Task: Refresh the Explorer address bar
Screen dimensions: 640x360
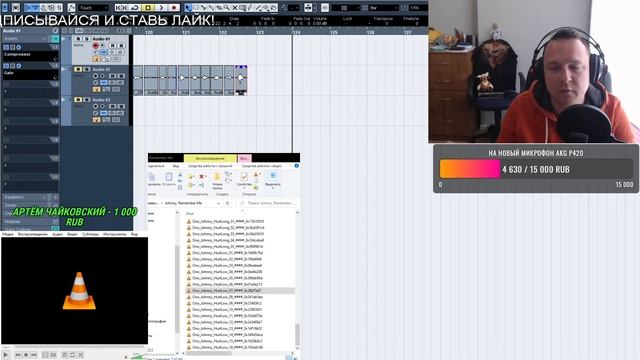Action: click(x=228, y=203)
